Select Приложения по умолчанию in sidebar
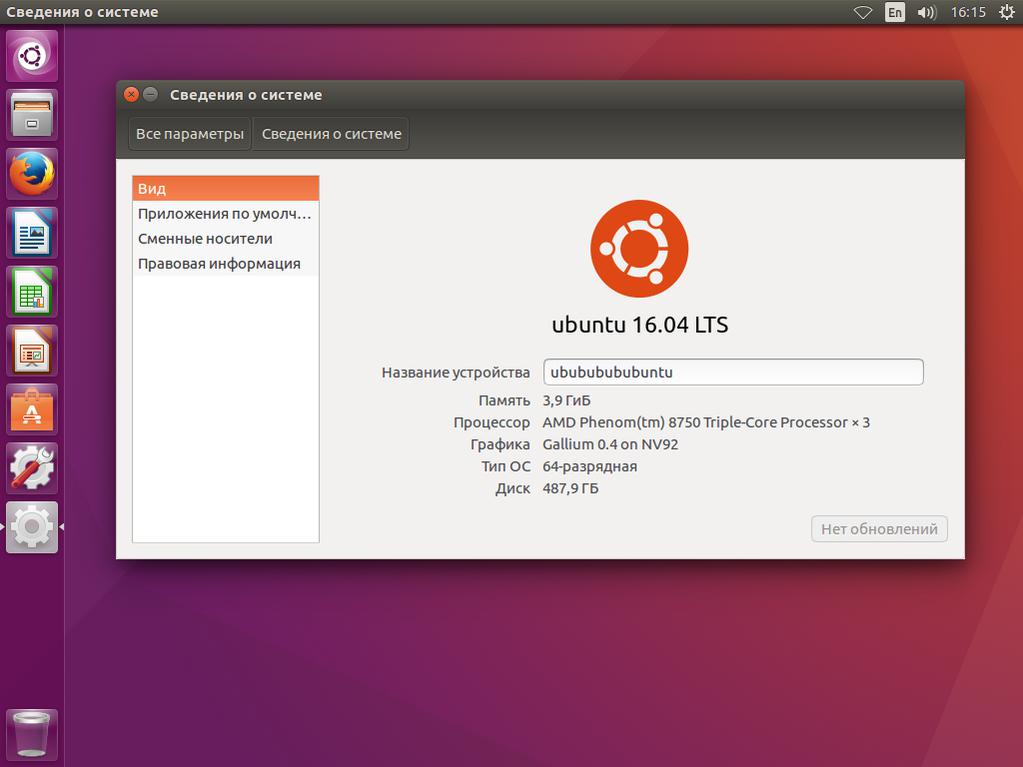Screen dimensions: 1023x767 pos(226,214)
